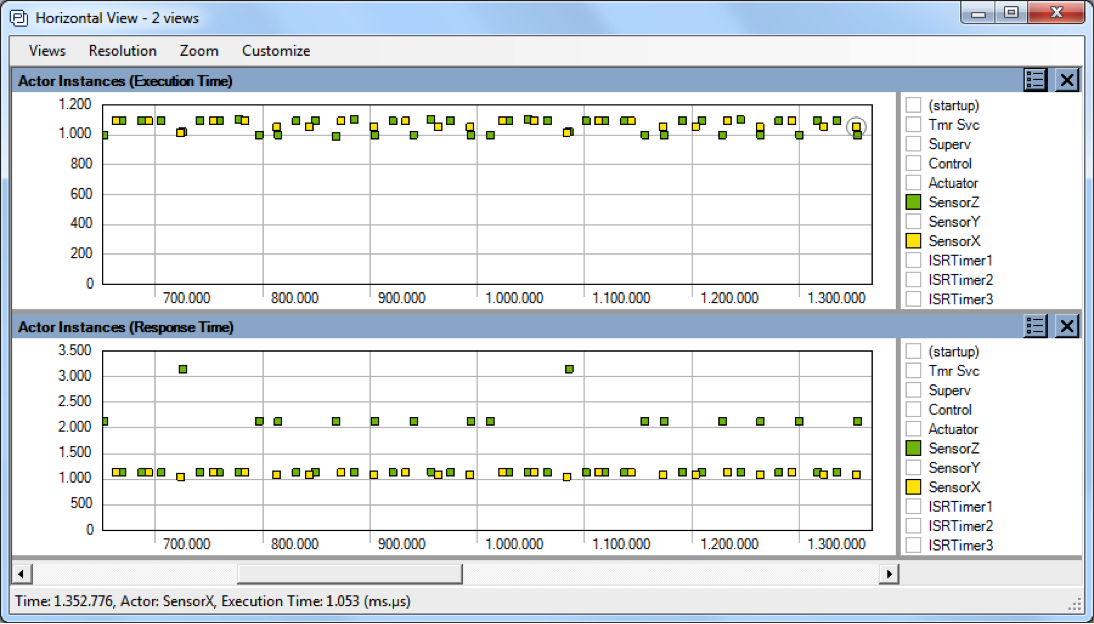The width and height of the screenshot is (1094, 624).
Task: Disable SensorZ green box in Execution Time legend
Action: 913,202
